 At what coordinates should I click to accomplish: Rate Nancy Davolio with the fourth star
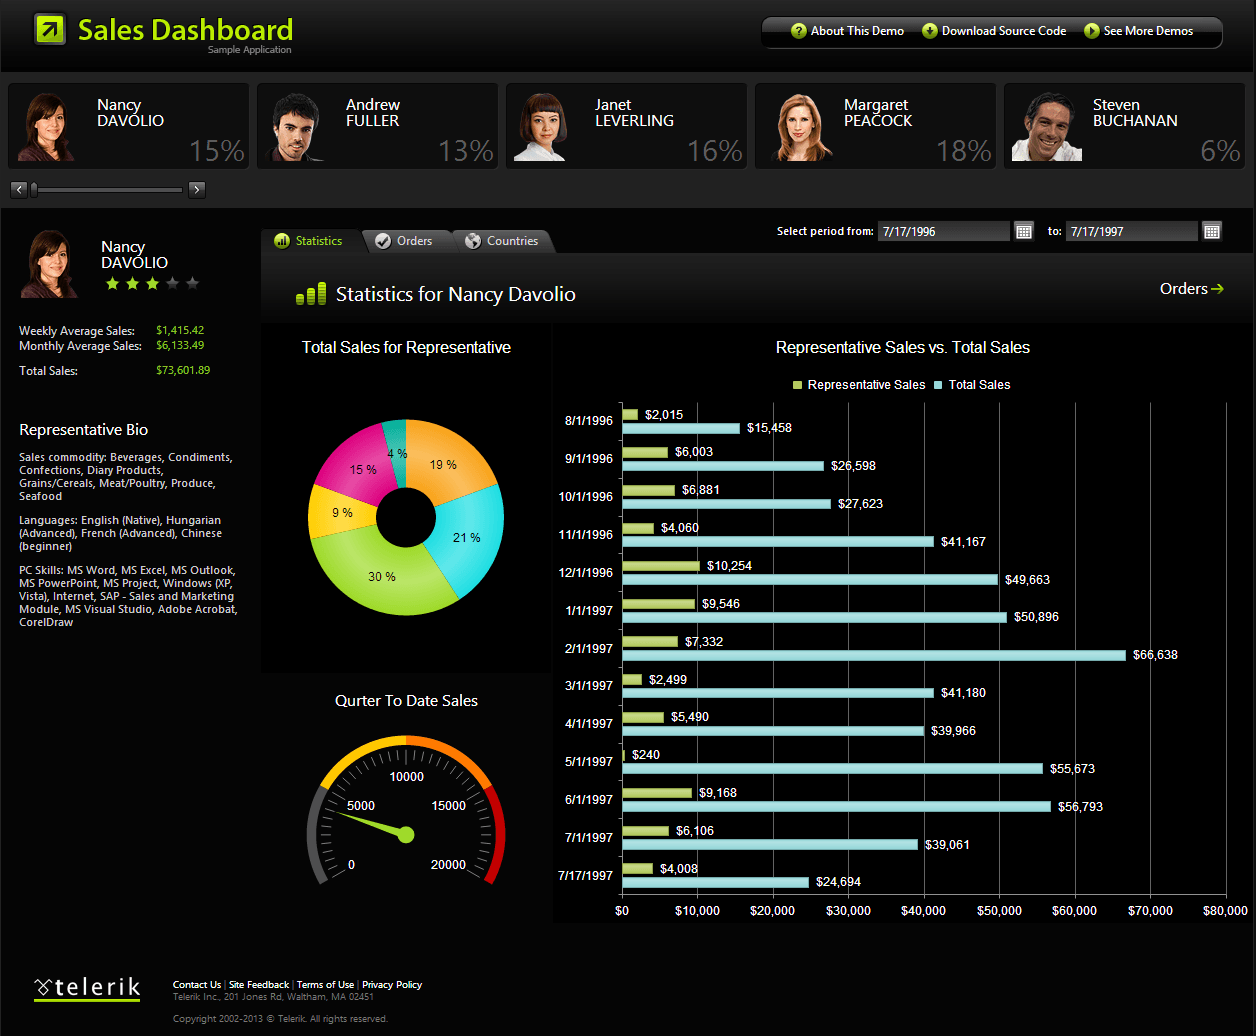tap(173, 283)
